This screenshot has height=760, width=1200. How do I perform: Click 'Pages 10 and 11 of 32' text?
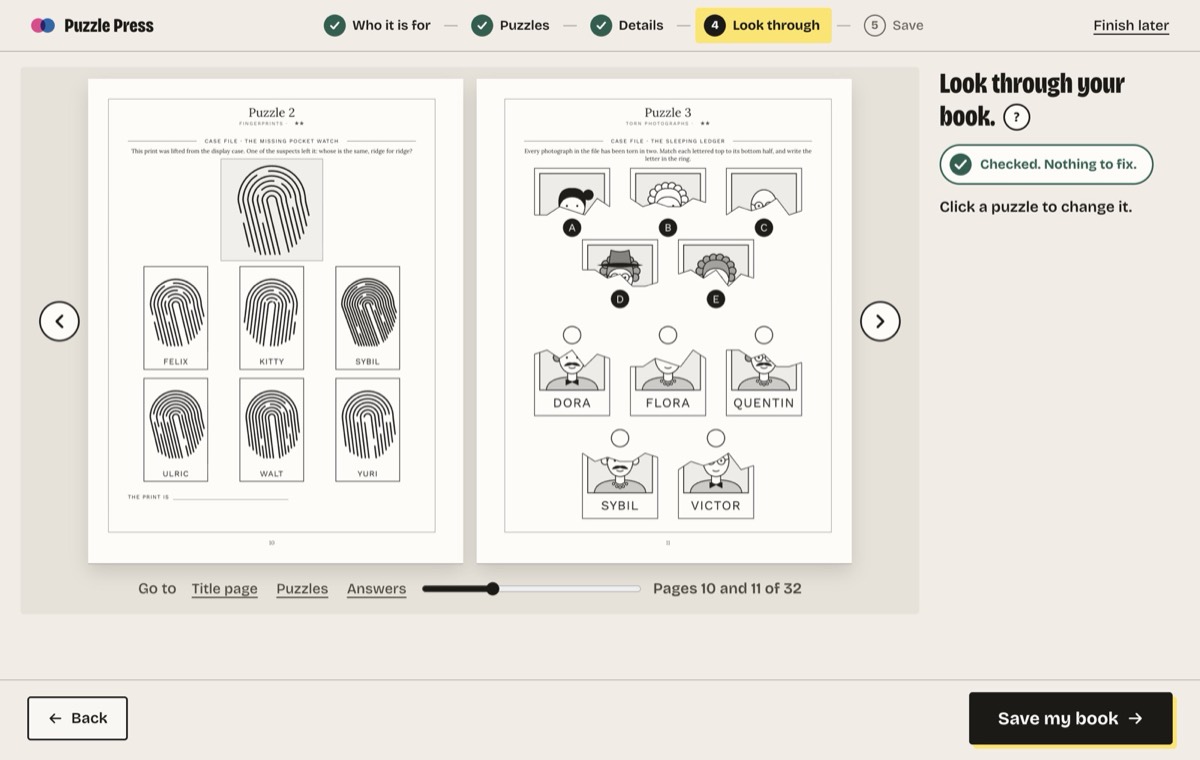(727, 588)
